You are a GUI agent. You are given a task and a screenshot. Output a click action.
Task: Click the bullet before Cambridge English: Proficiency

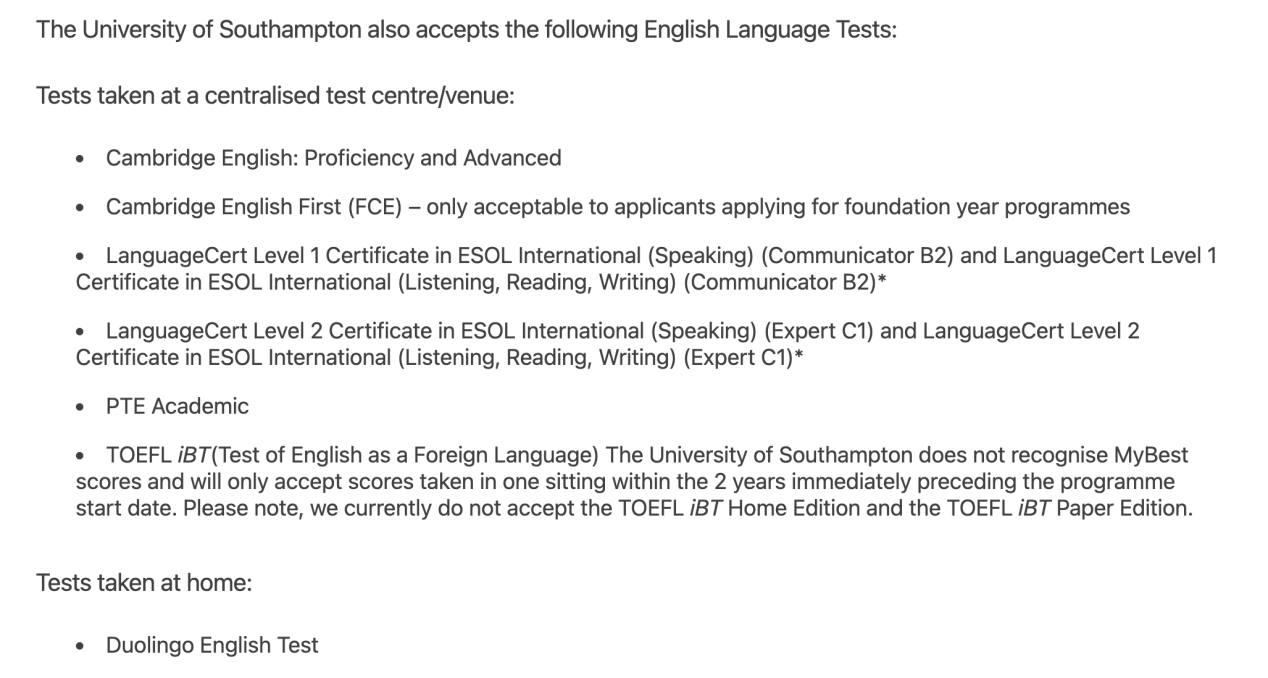pos(81,160)
